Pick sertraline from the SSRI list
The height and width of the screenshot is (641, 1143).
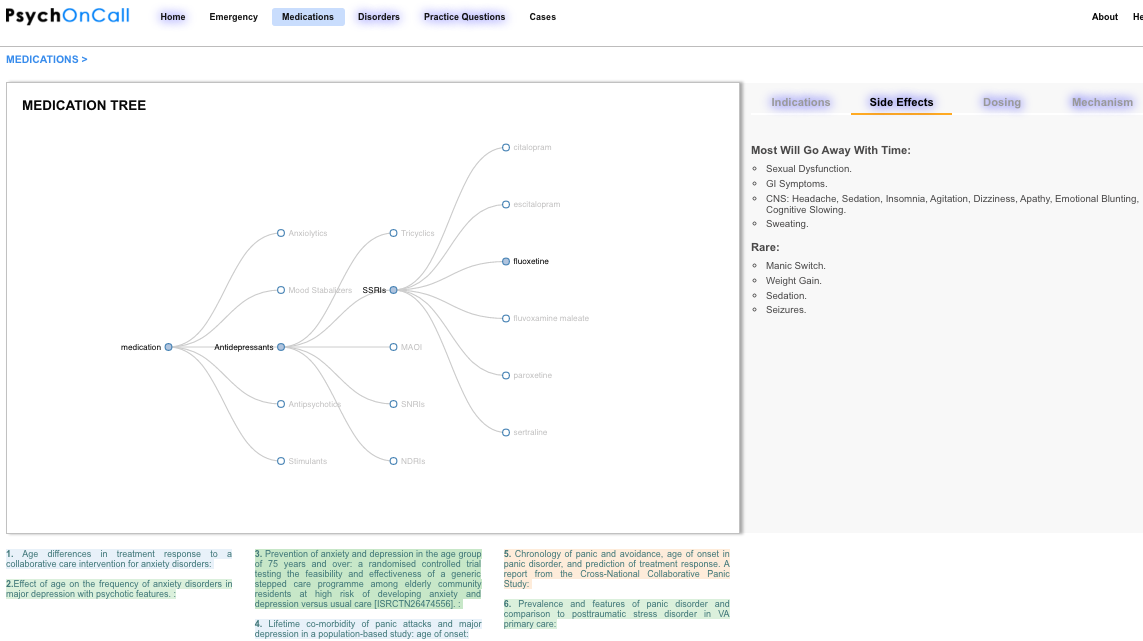point(506,432)
